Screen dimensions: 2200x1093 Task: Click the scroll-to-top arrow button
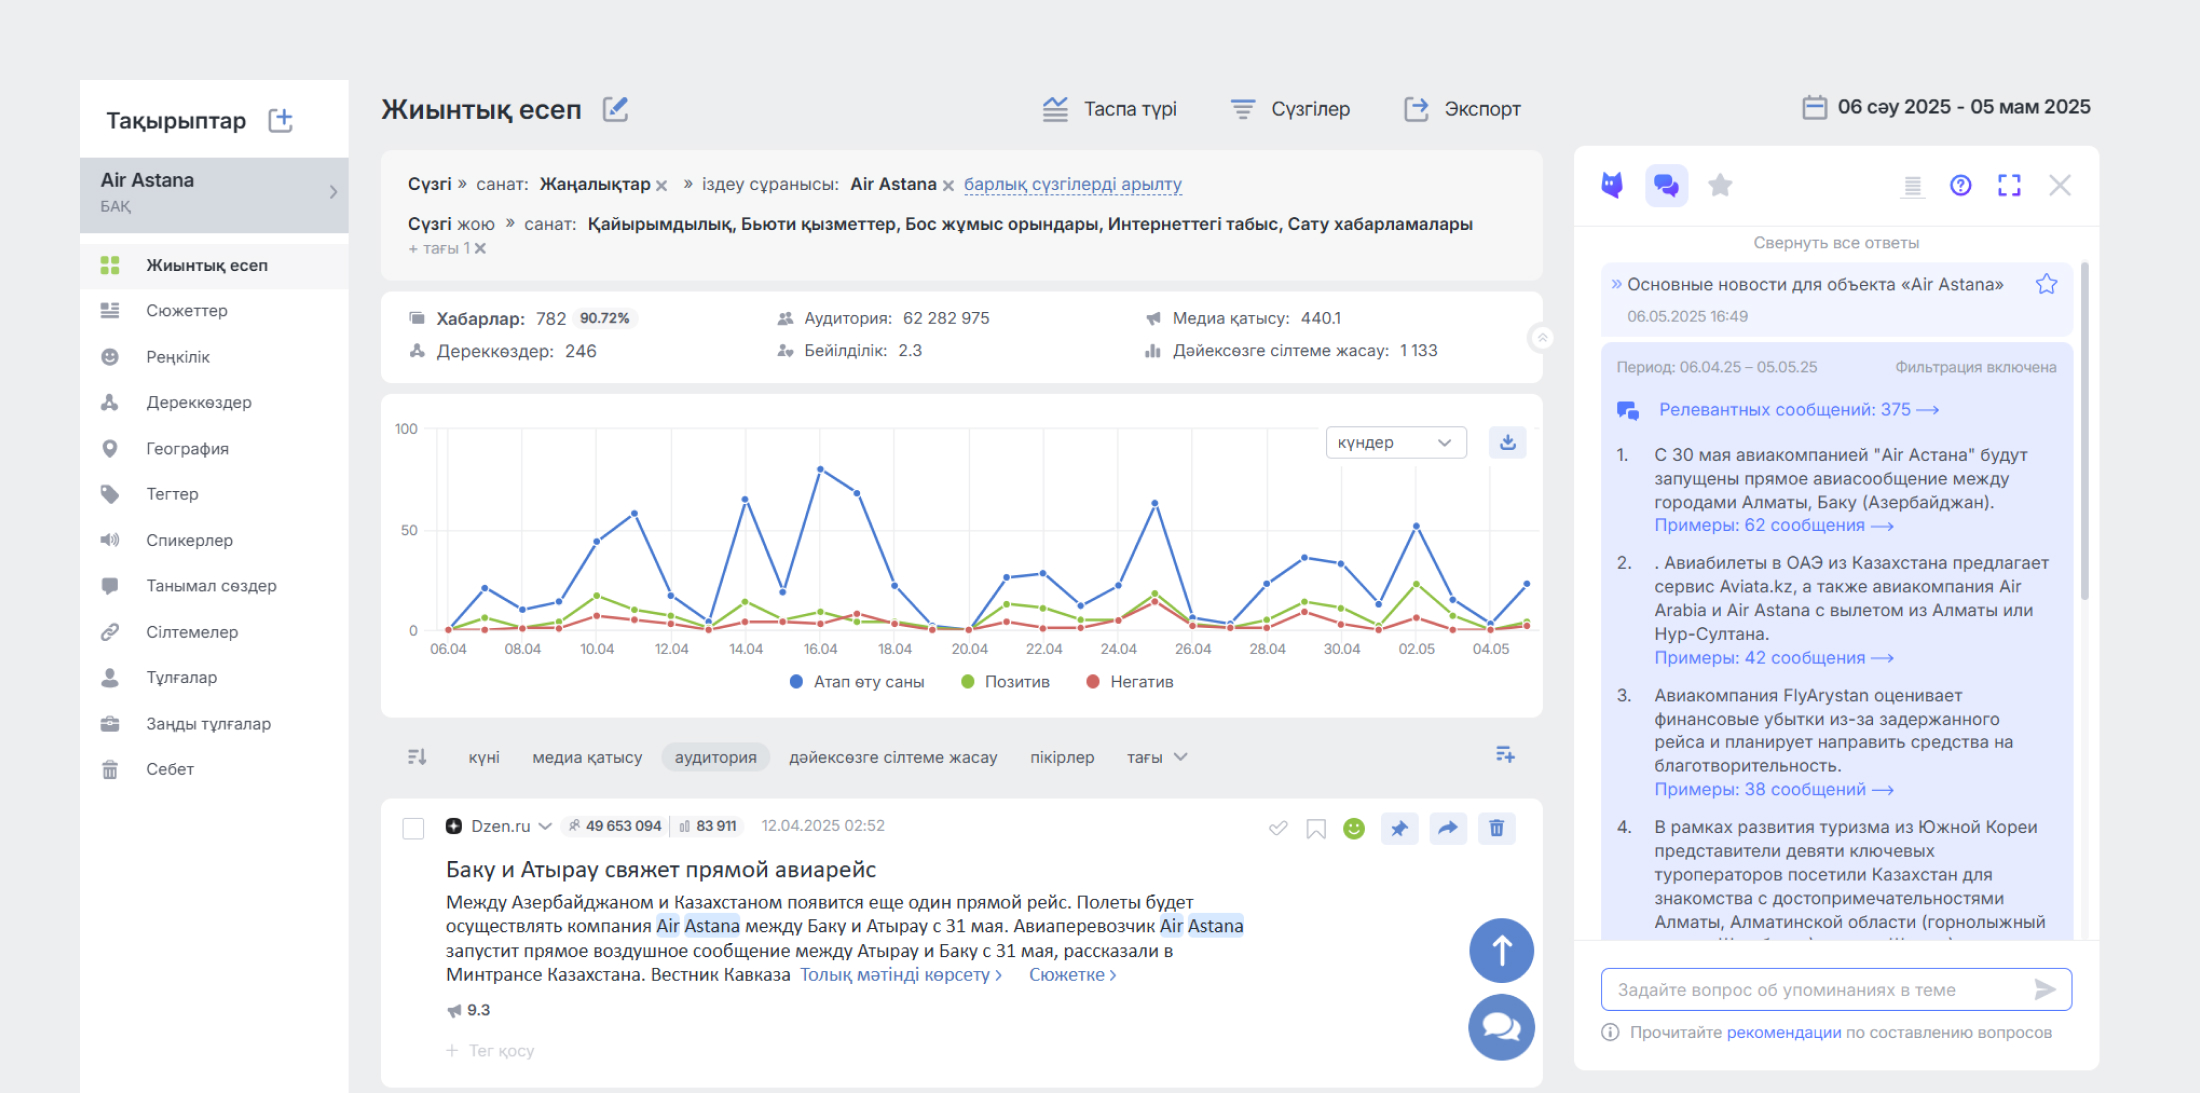1501,950
